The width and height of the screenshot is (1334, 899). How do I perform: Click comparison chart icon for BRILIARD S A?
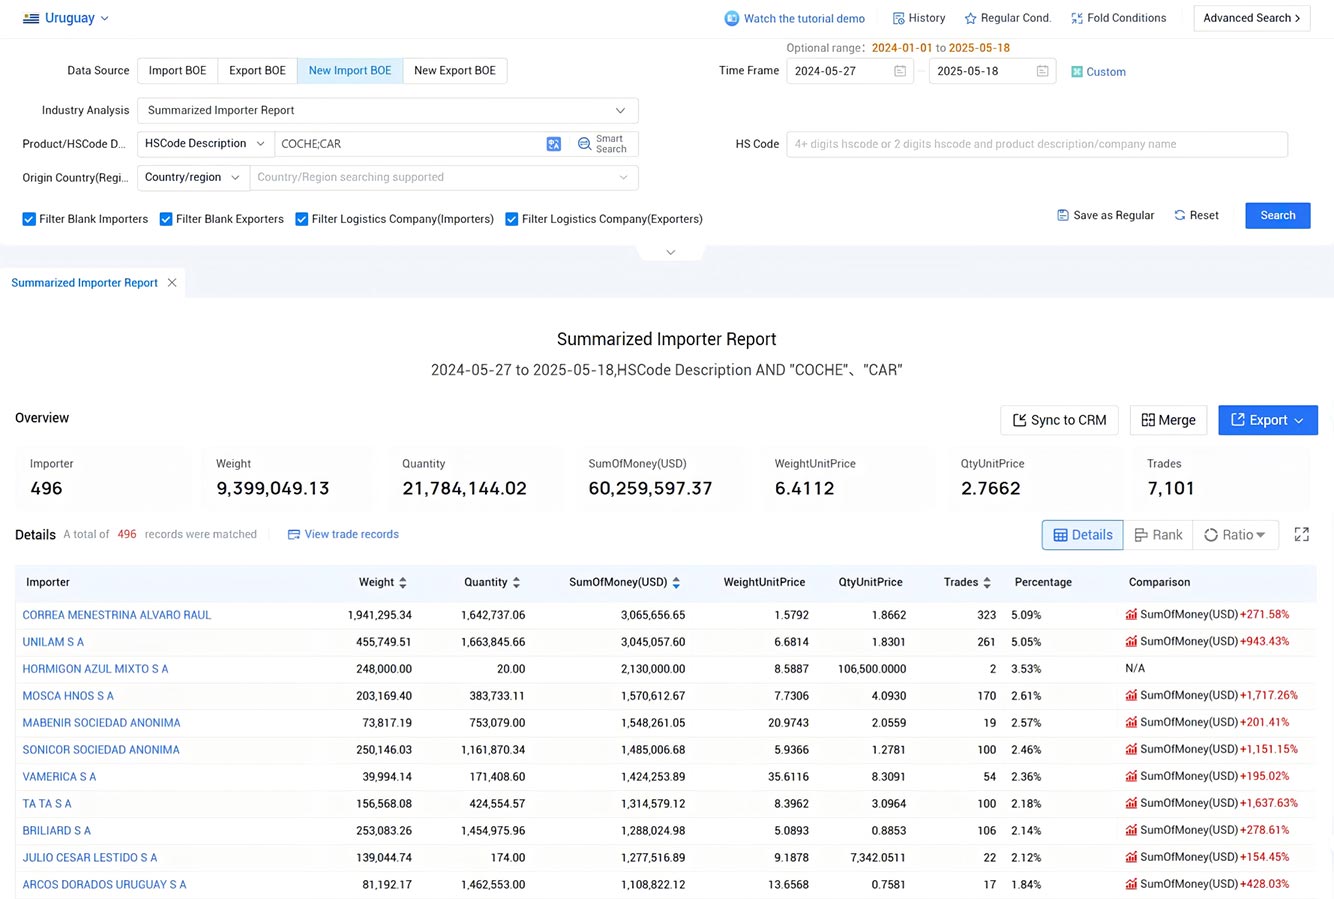[x=1131, y=830]
